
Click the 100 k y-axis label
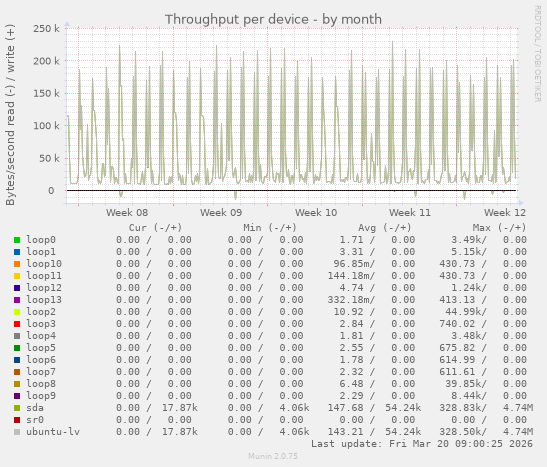click(x=46, y=126)
